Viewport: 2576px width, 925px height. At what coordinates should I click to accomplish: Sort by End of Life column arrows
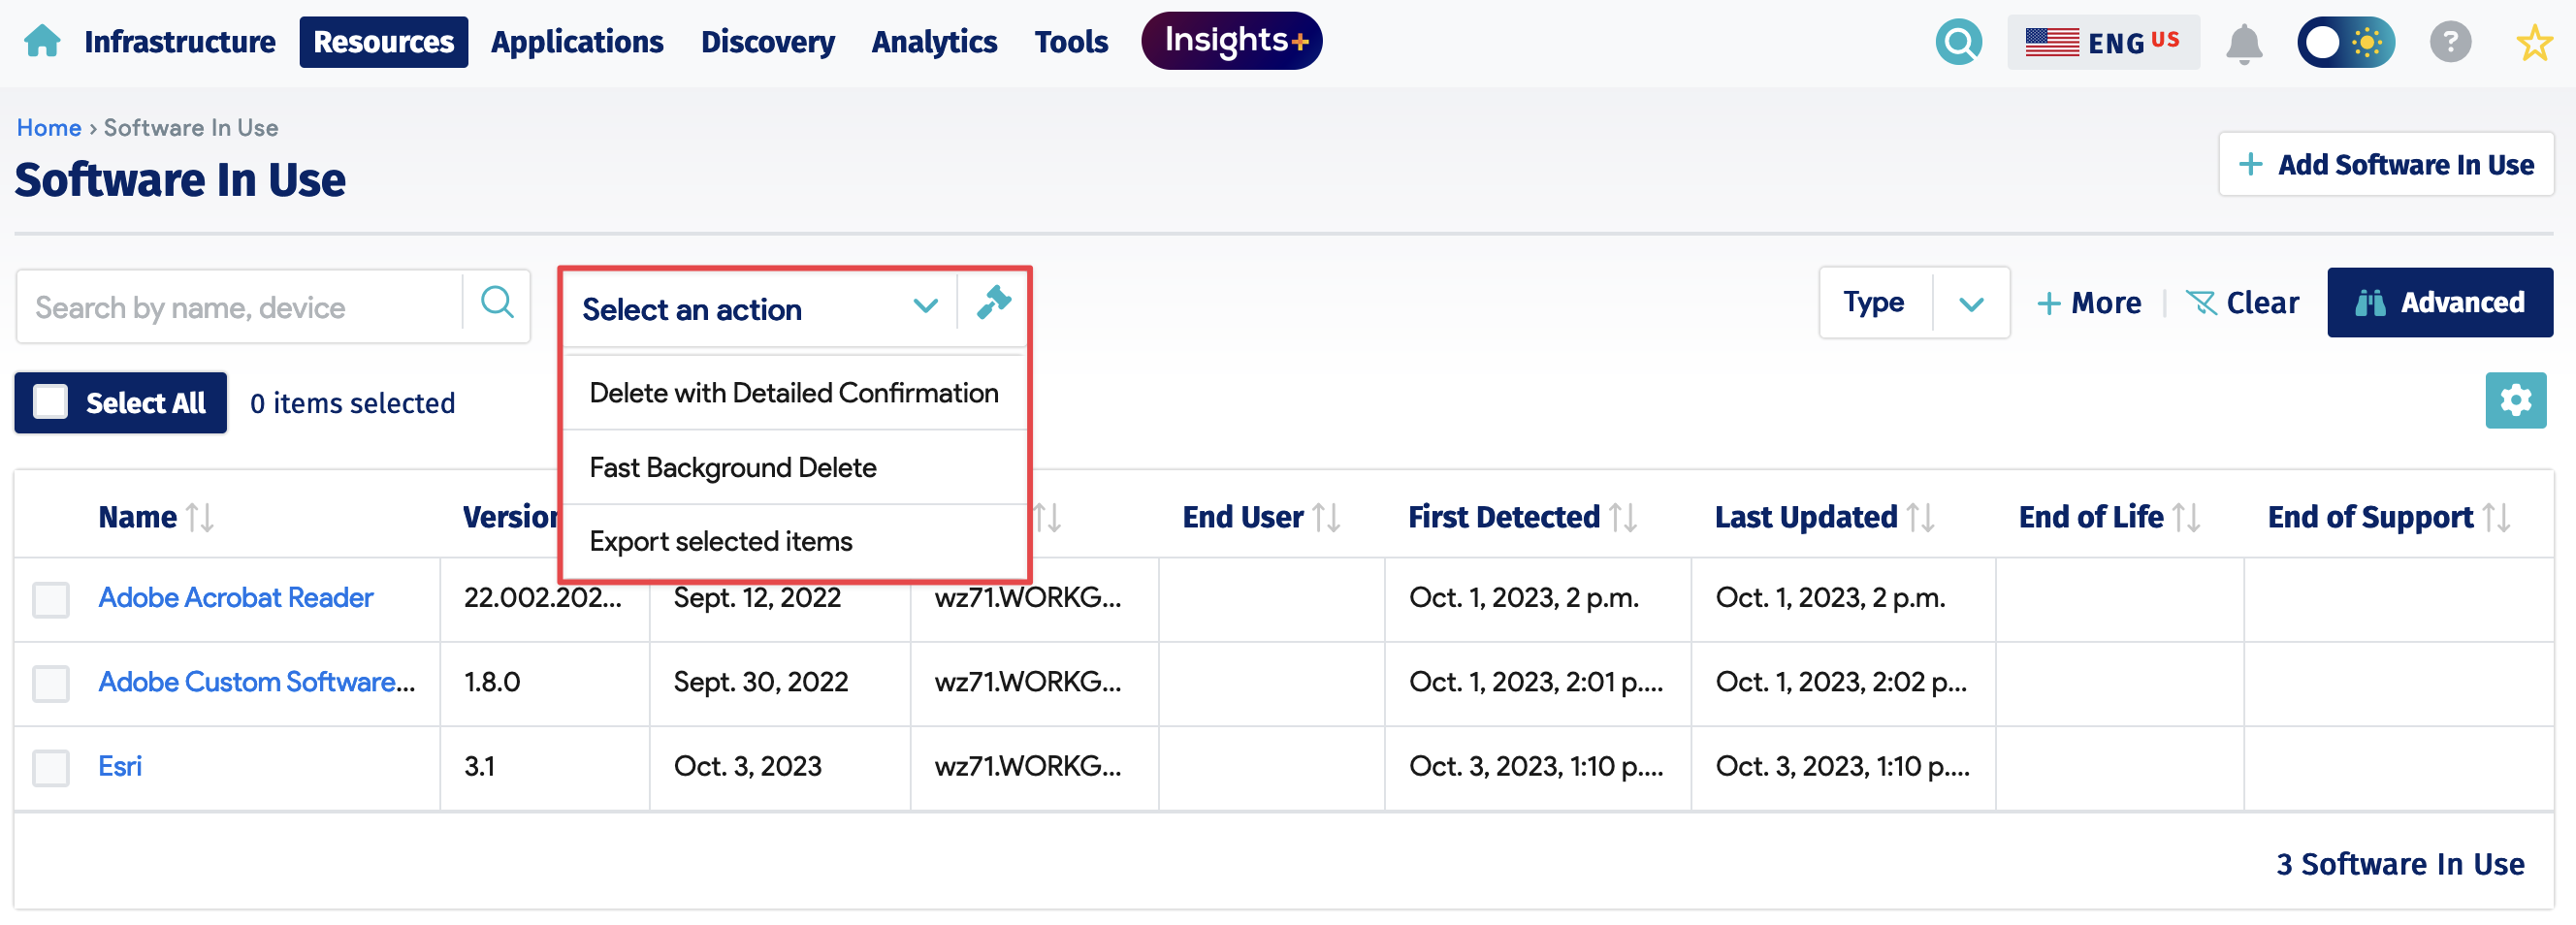coord(2185,517)
